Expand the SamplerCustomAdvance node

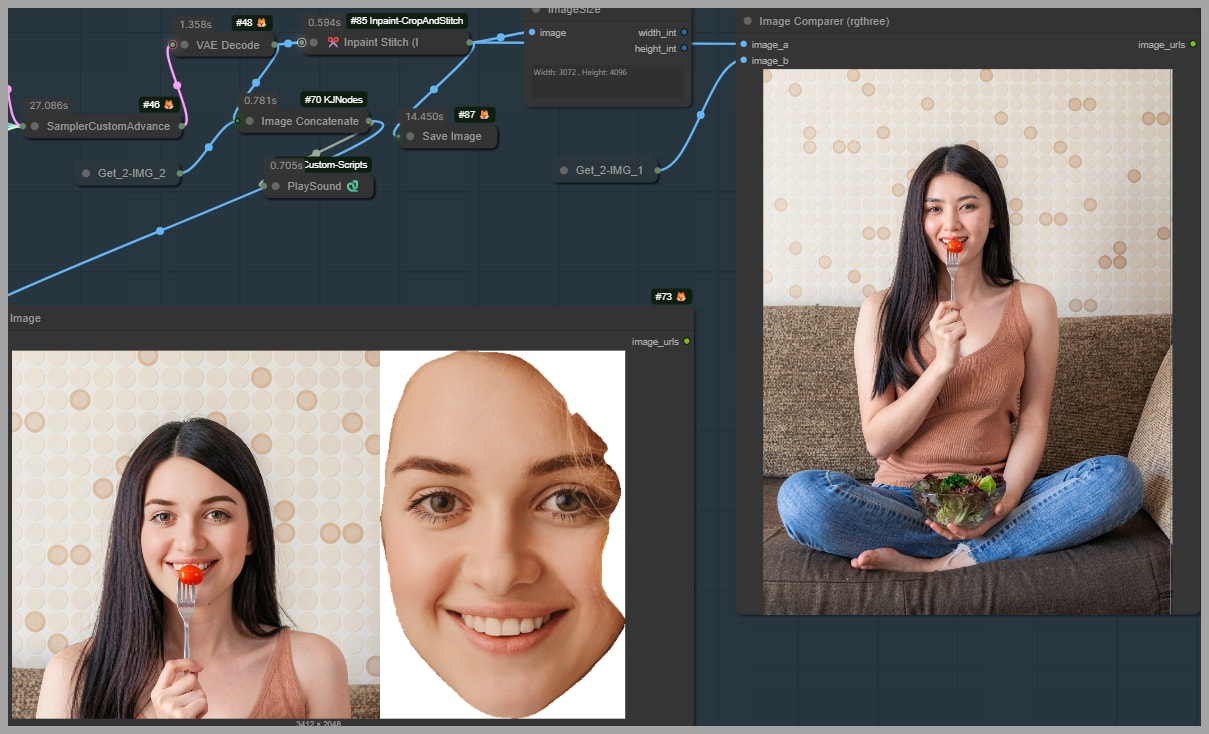[x=35, y=127]
